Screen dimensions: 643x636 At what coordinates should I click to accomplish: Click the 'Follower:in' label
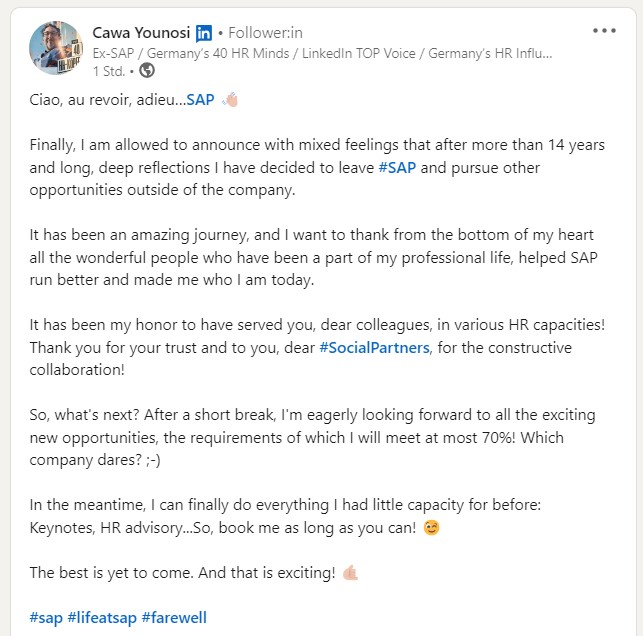(265, 33)
